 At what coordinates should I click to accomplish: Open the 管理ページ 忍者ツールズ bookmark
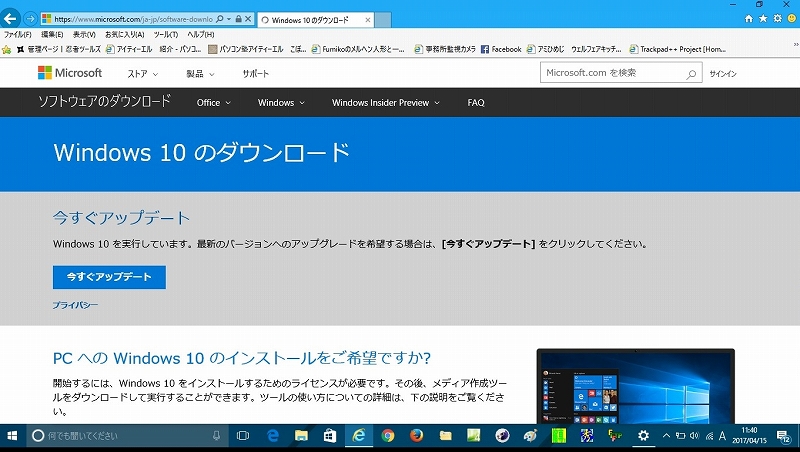tap(59, 49)
